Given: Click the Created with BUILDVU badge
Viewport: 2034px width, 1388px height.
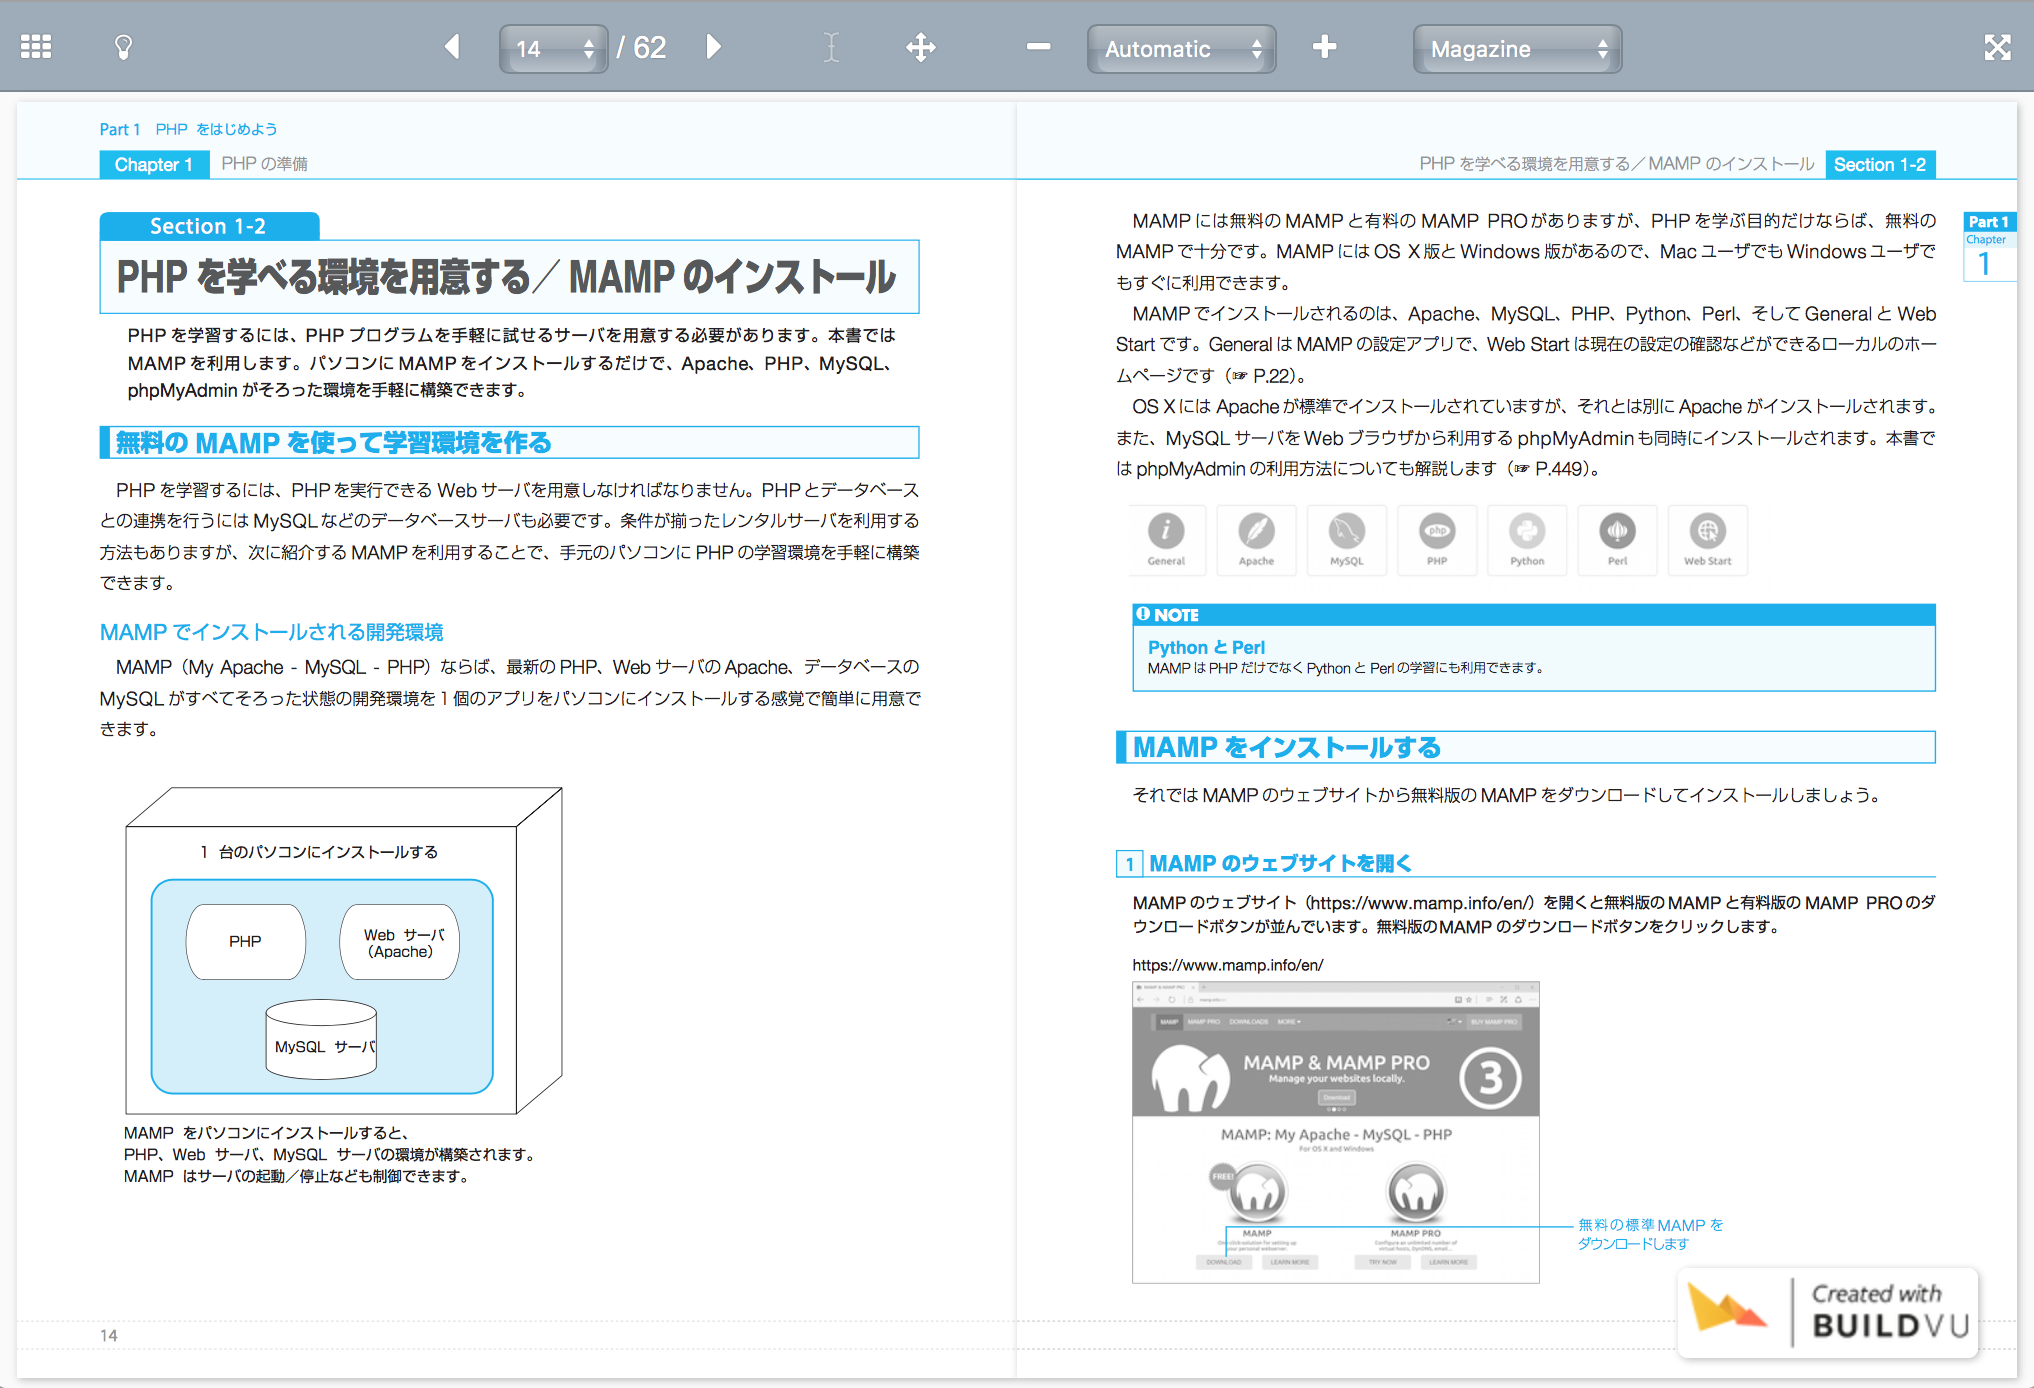Looking at the screenshot, I should pos(1828,1312).
